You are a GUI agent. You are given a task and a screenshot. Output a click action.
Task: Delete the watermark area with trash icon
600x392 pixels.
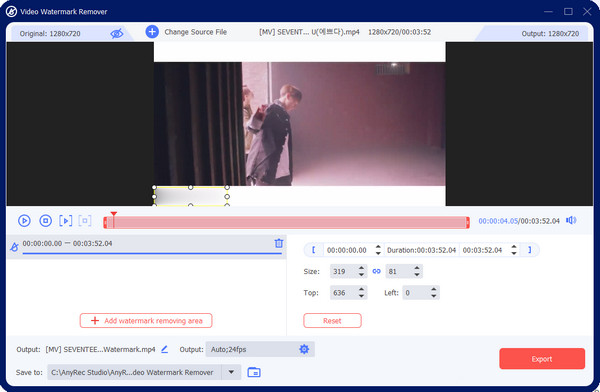[279, 243]
